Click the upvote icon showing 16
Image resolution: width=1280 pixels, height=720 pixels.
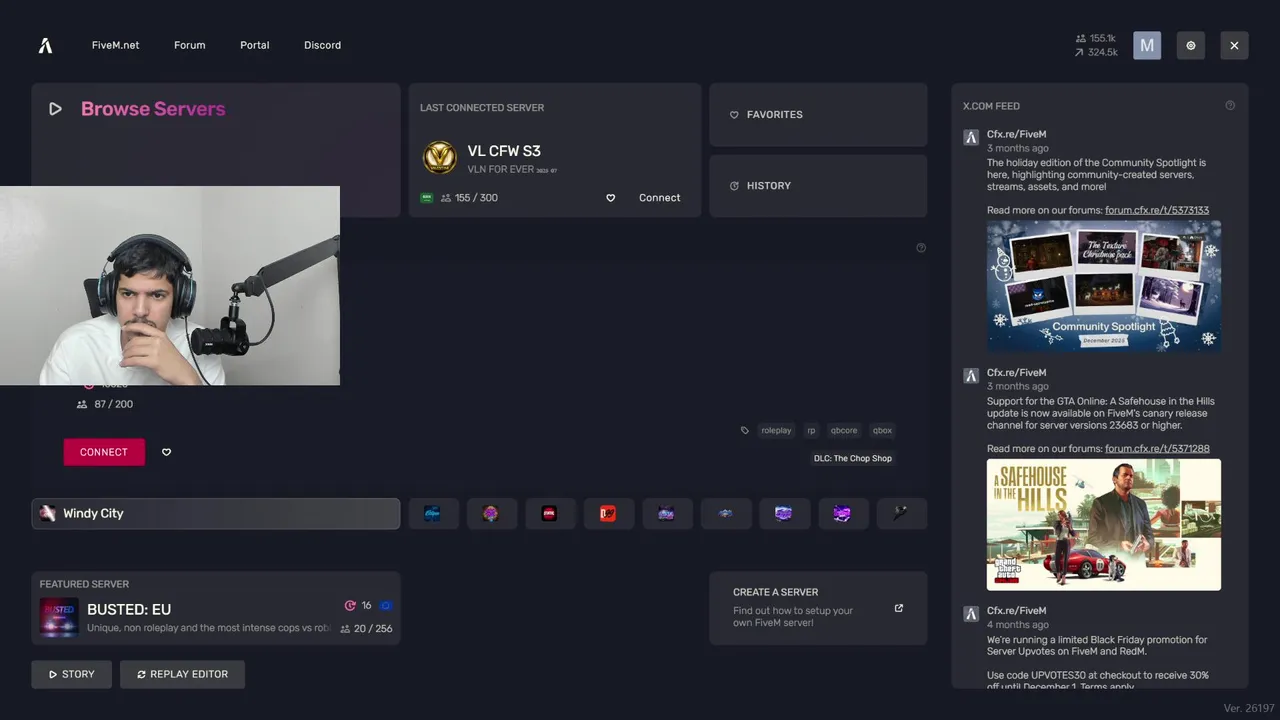tap(350, 606)
